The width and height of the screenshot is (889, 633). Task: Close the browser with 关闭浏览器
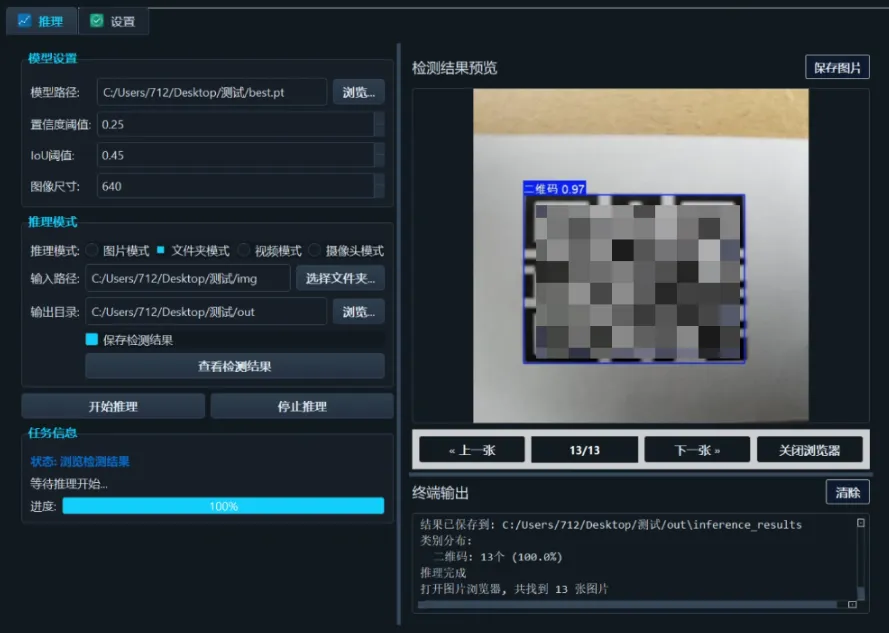tap(810, 450)
